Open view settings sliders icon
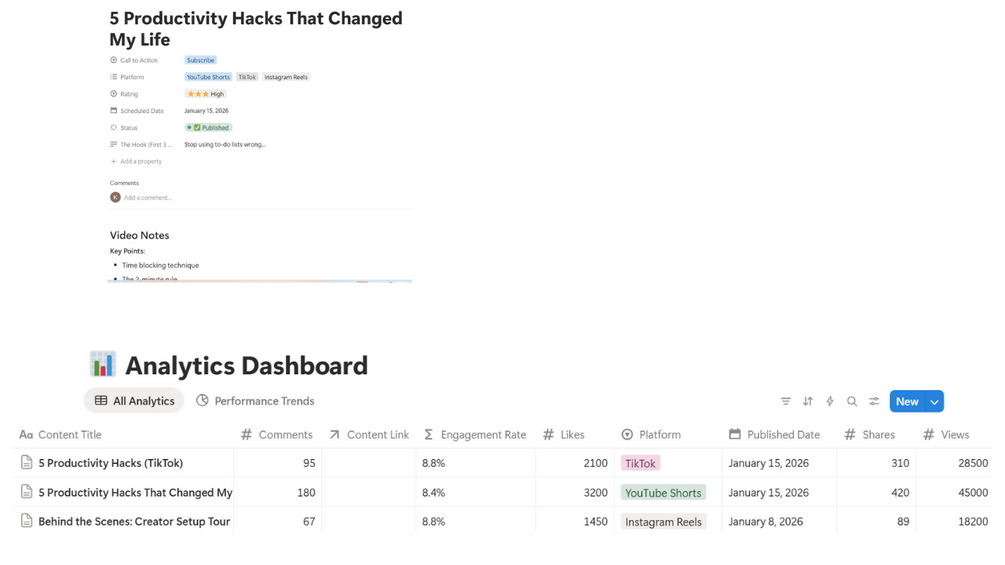 874,401
